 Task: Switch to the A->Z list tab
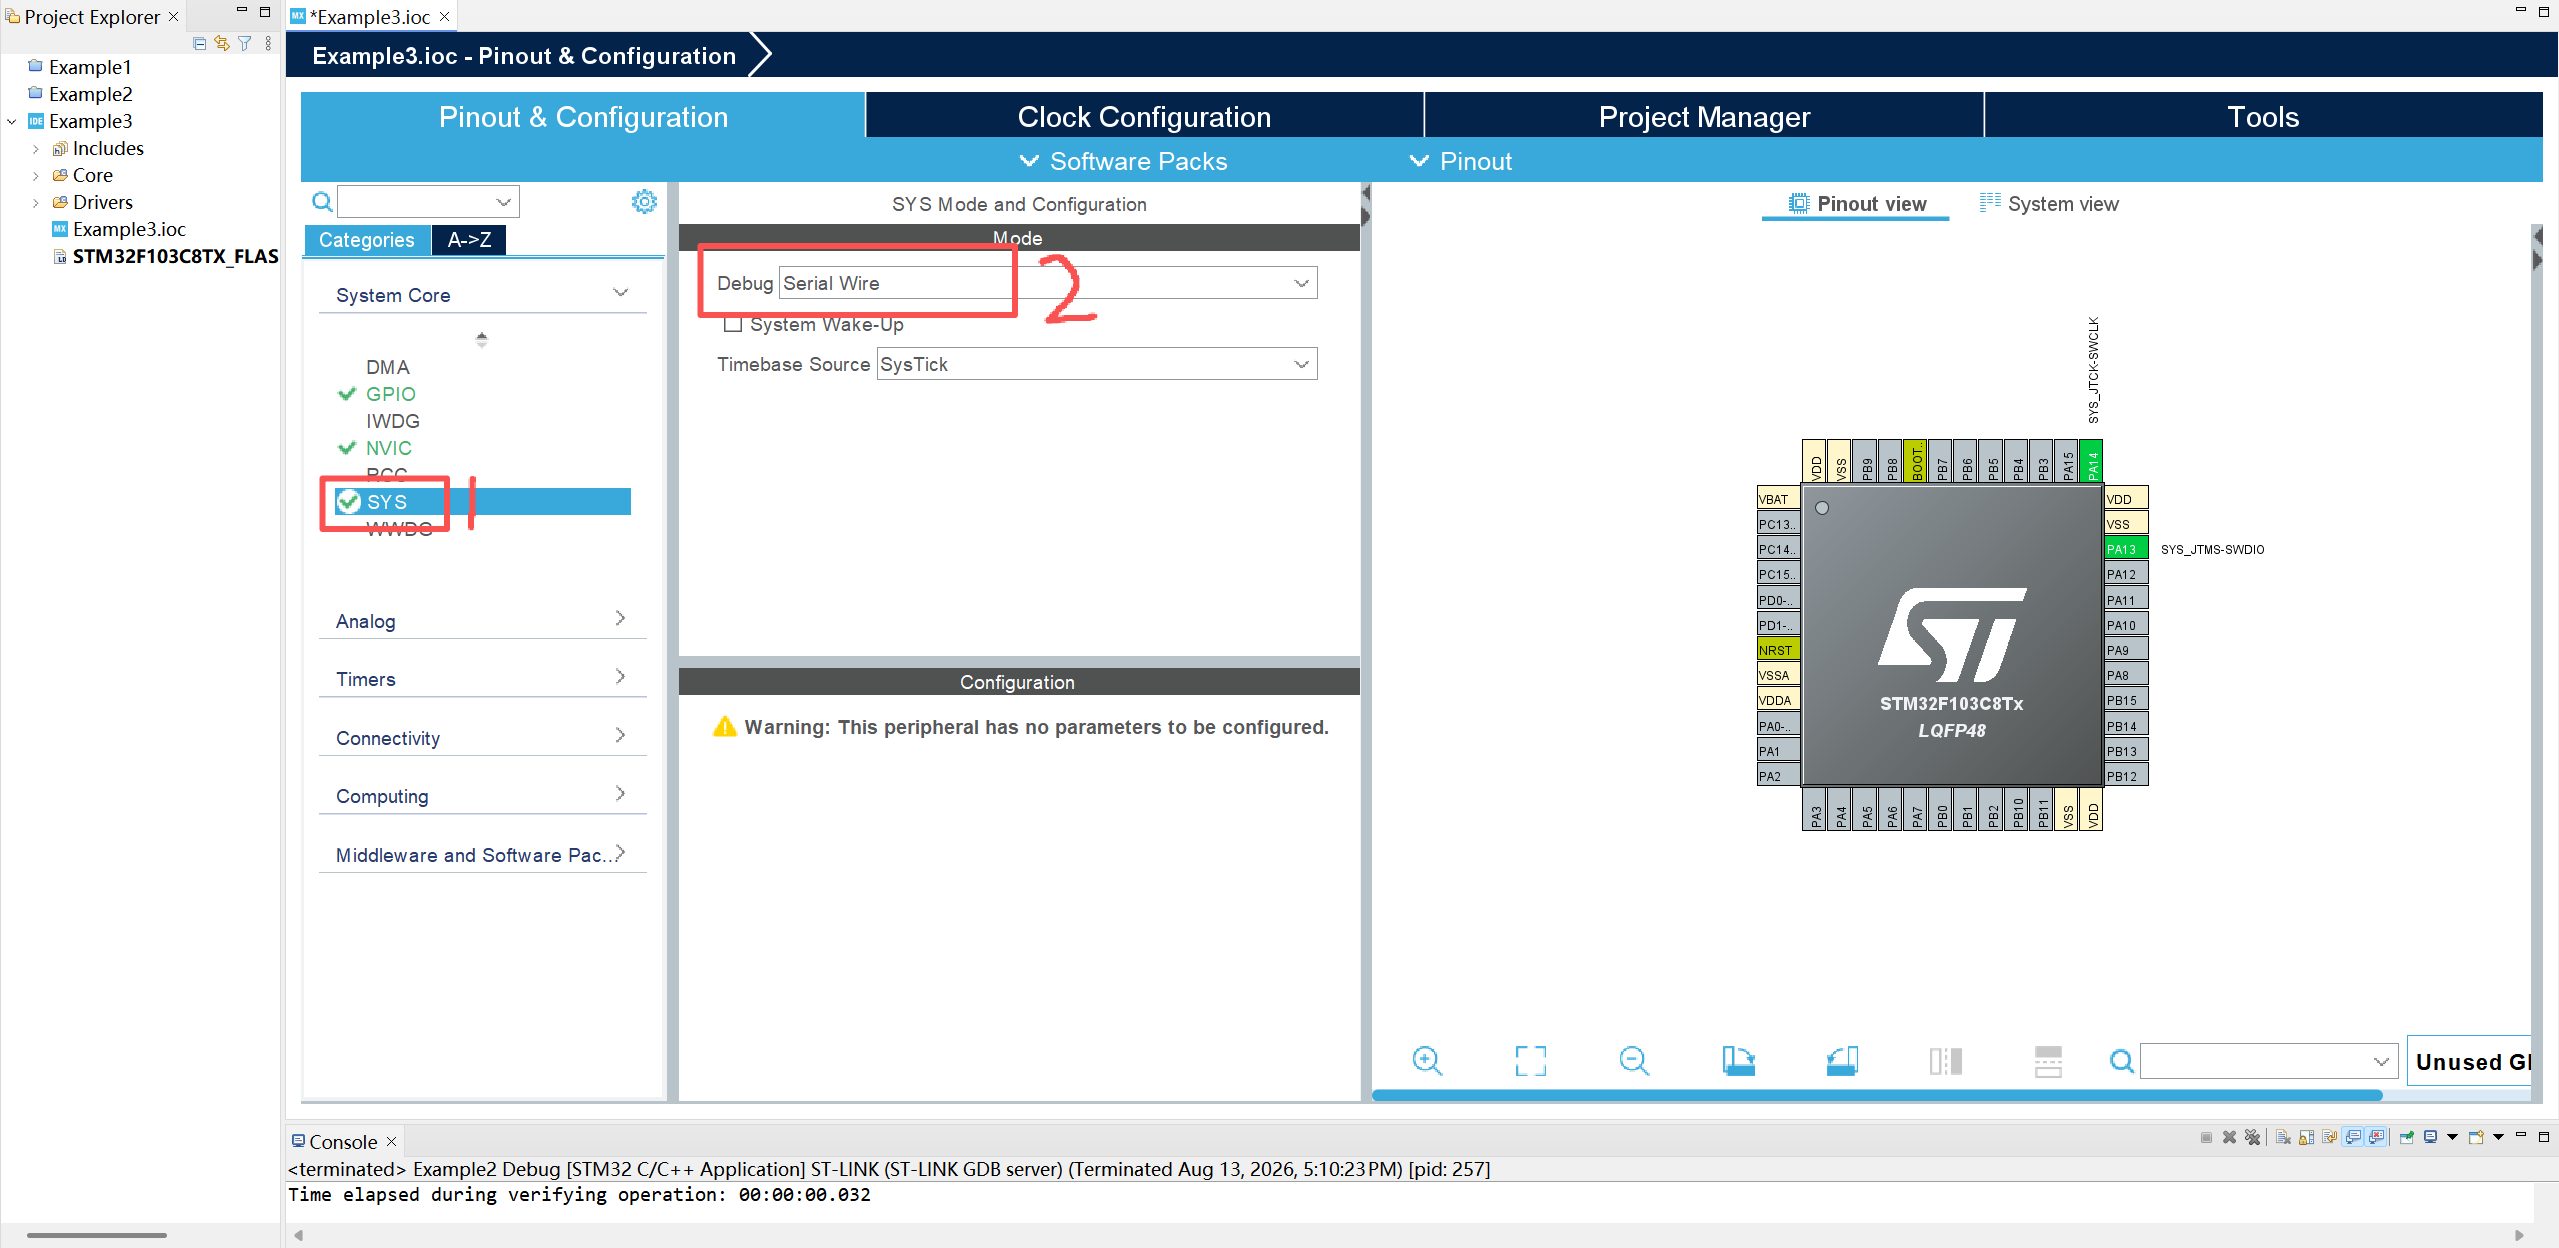coord(469,240)
